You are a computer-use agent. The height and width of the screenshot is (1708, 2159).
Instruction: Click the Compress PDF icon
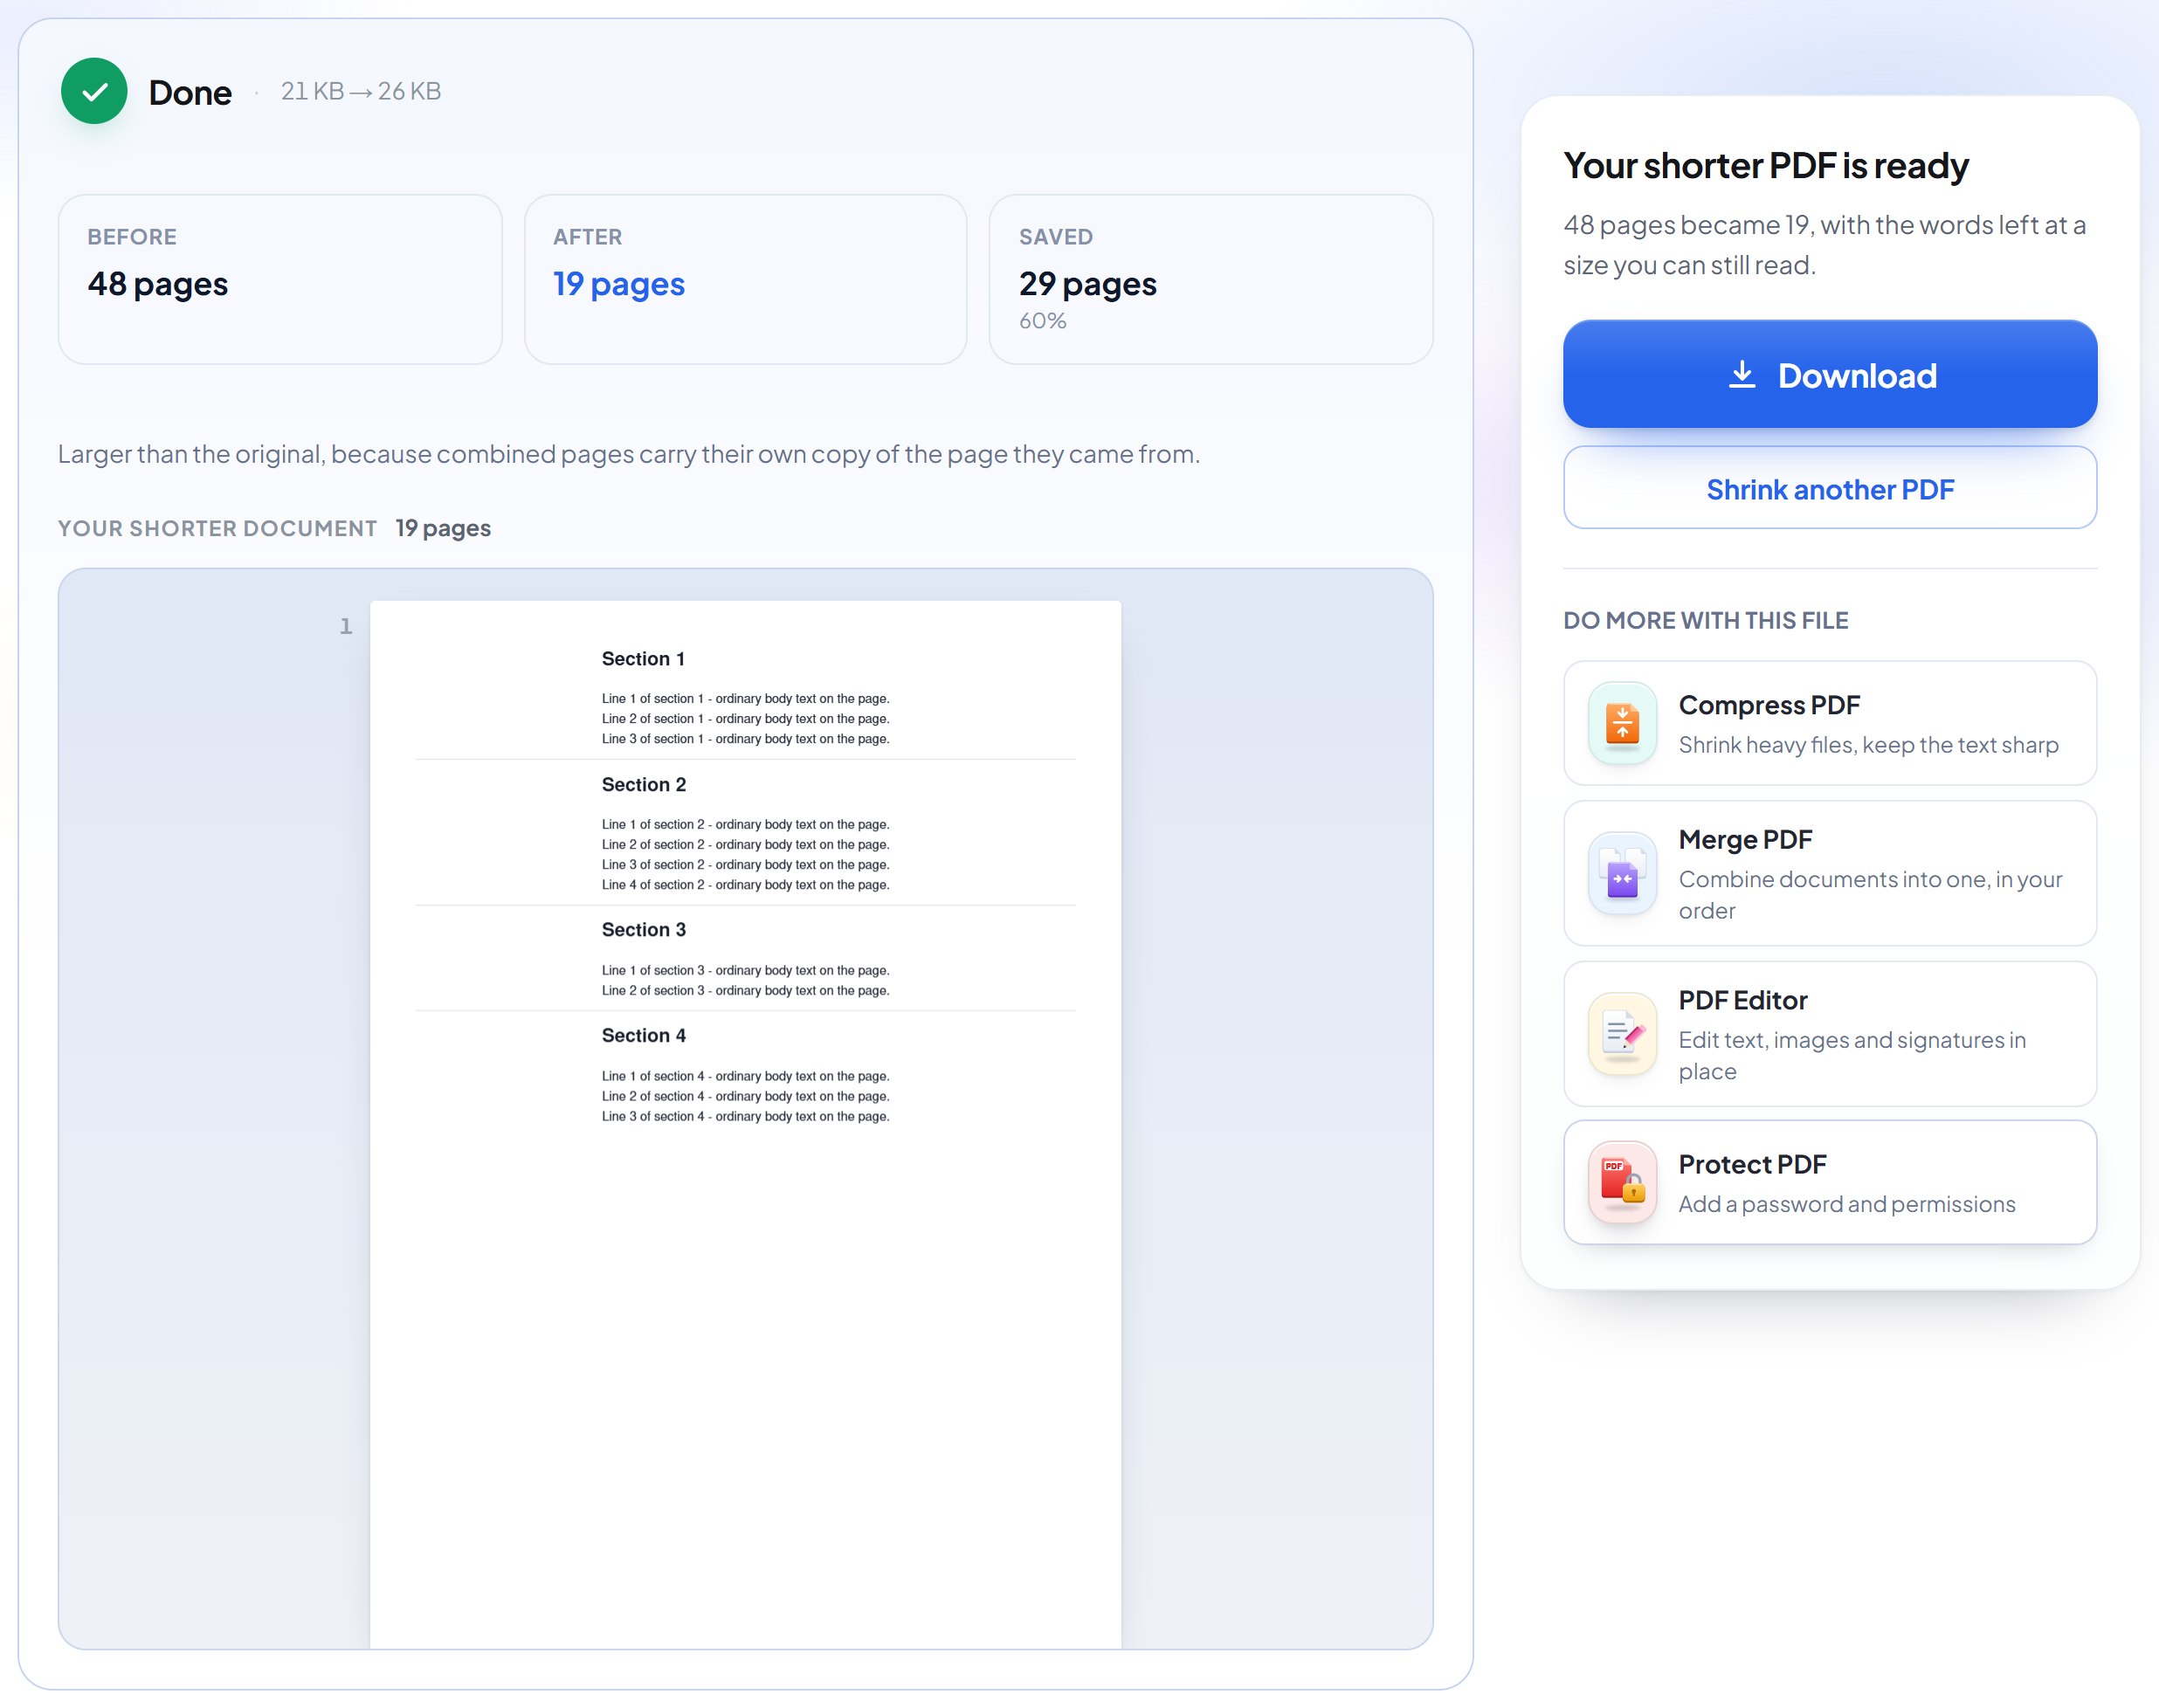tap(1622, 723)
